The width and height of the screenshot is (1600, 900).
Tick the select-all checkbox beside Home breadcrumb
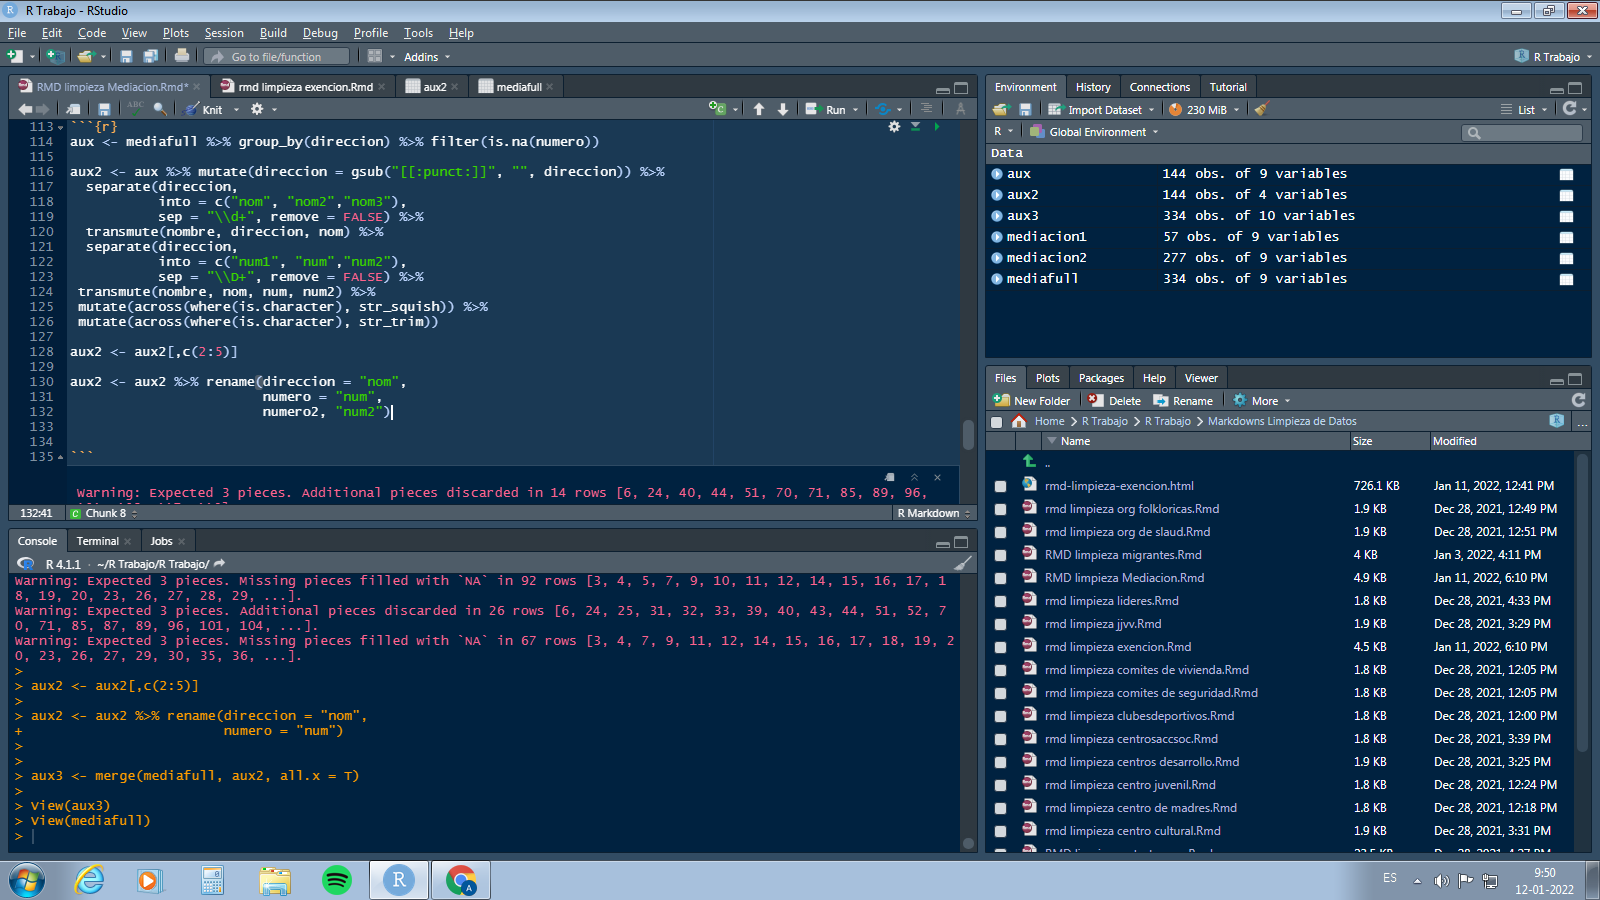(x=996, y=422)
